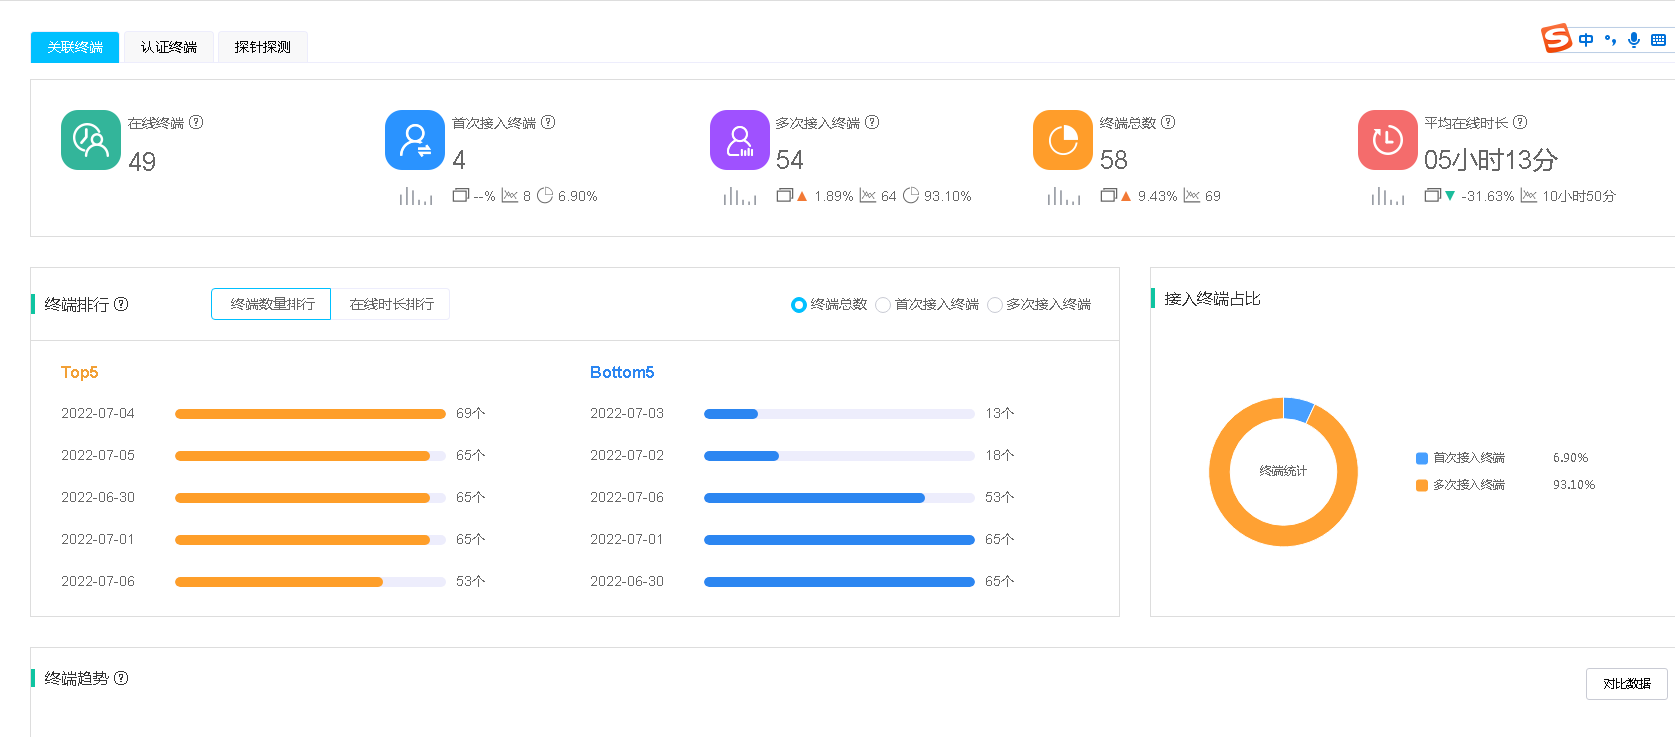1675x737 pixels.
Task: Select the 多次接入终端 radio button
Action: 994,305
